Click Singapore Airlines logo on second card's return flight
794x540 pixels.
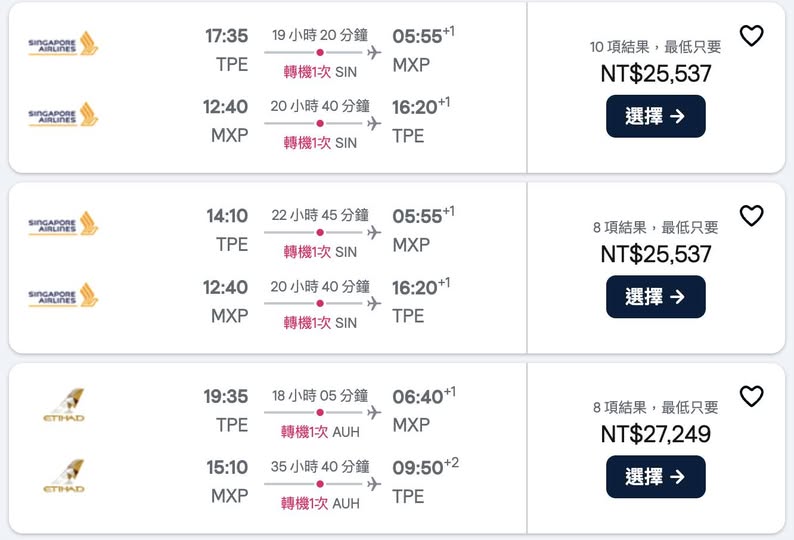[x=63, y=295]
